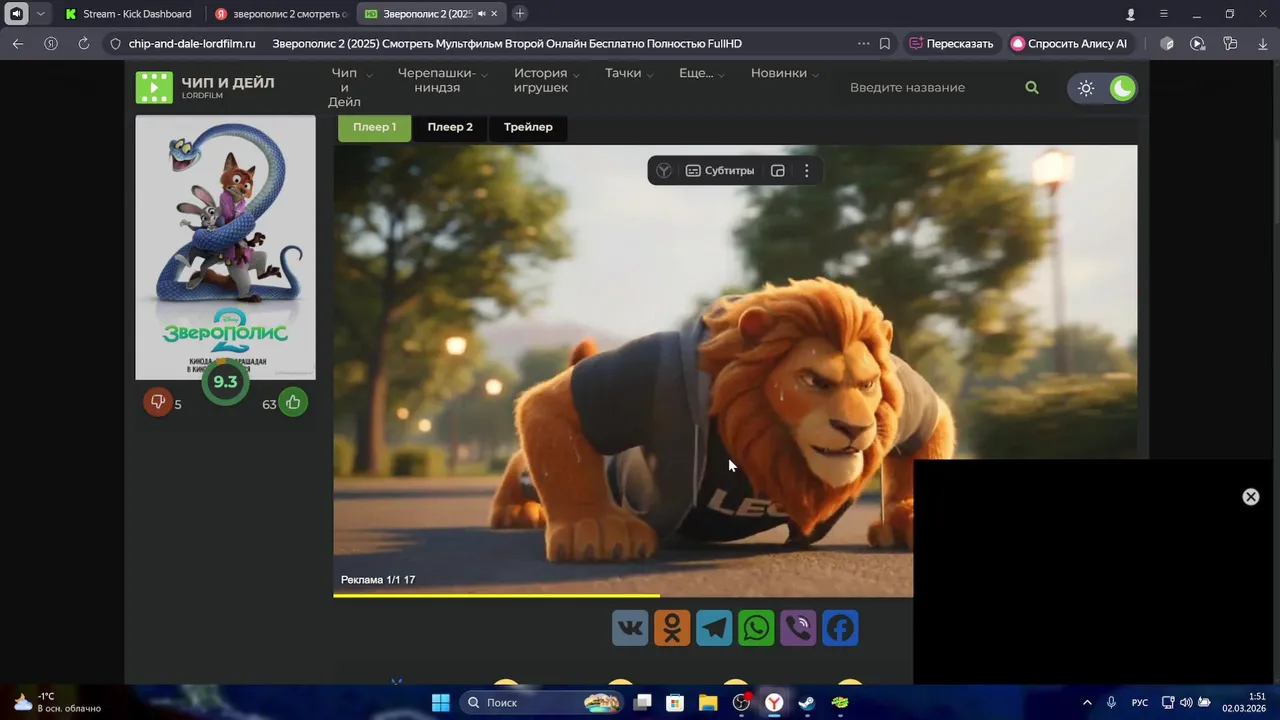
Task: Open the weather widget showing -1°C
Action: (57, 702)
